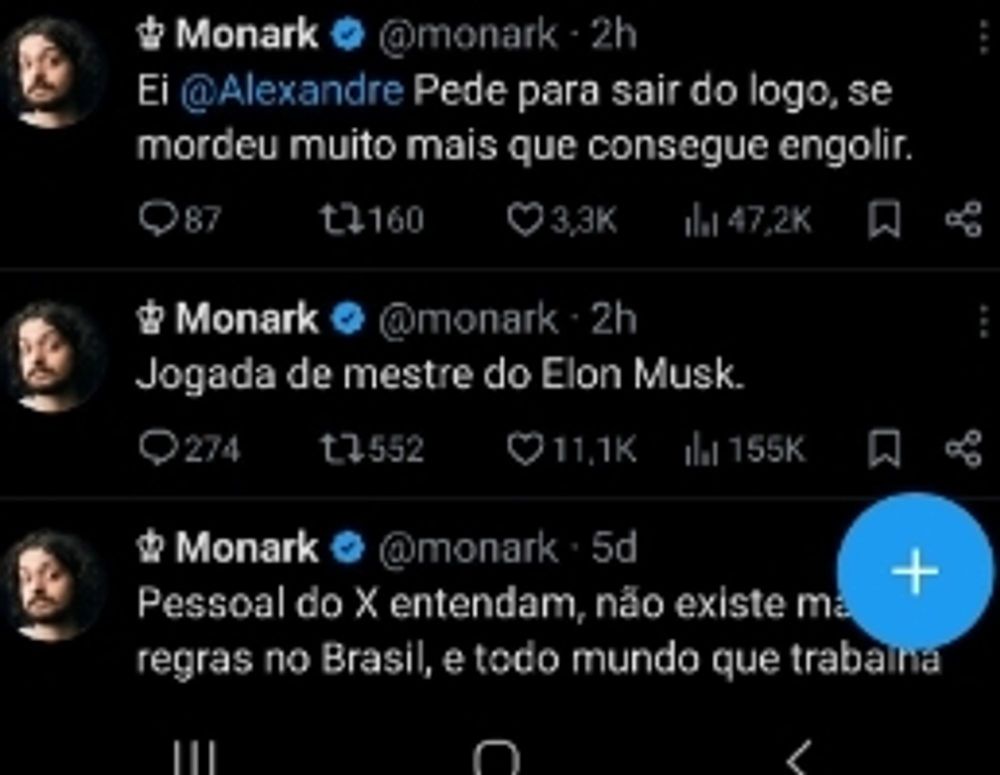Bookmark the 'Jogada de mestre' tweet

884,448
